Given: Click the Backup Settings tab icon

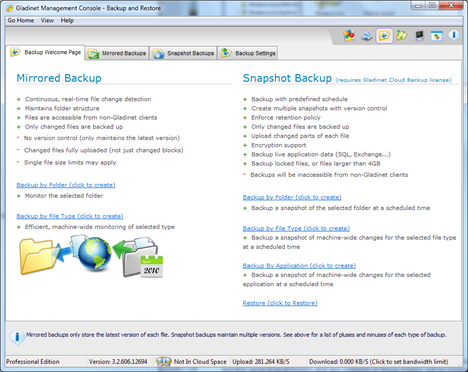Looking at the screenshot, I should [x=226, y=53].
